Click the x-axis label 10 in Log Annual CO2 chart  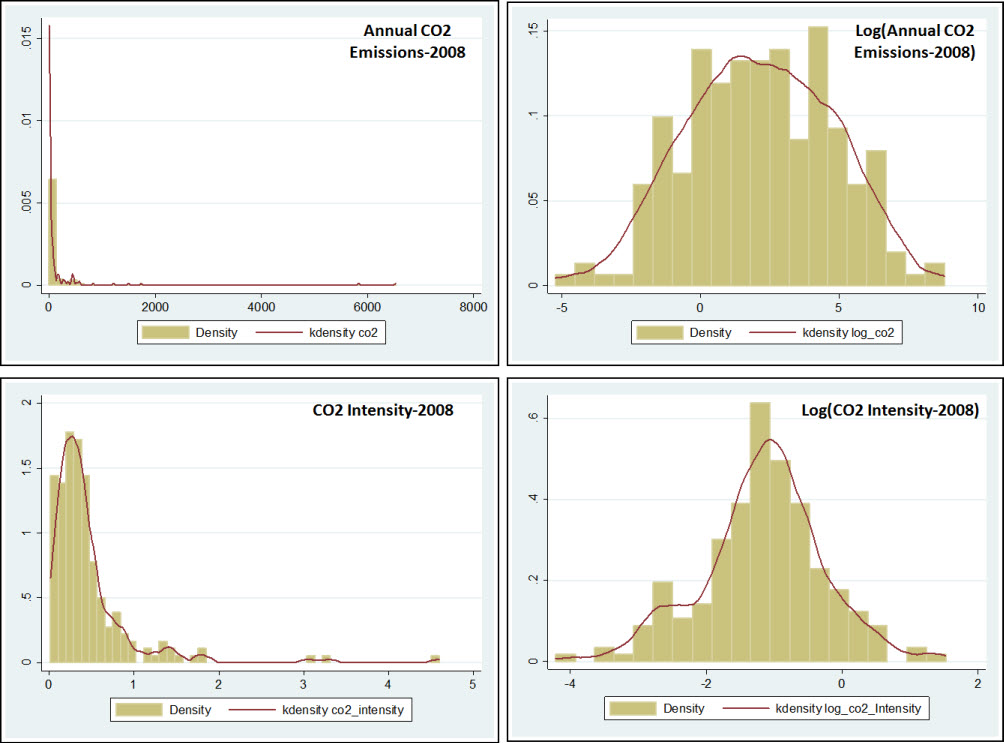point(978,307)
